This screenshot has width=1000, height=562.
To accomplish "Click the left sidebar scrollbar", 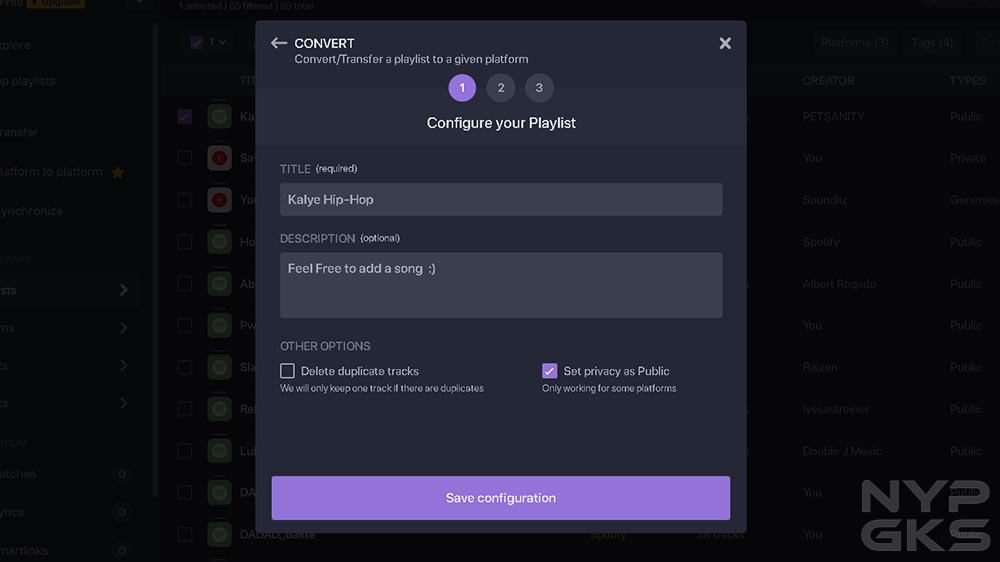I will click(156, 250).
